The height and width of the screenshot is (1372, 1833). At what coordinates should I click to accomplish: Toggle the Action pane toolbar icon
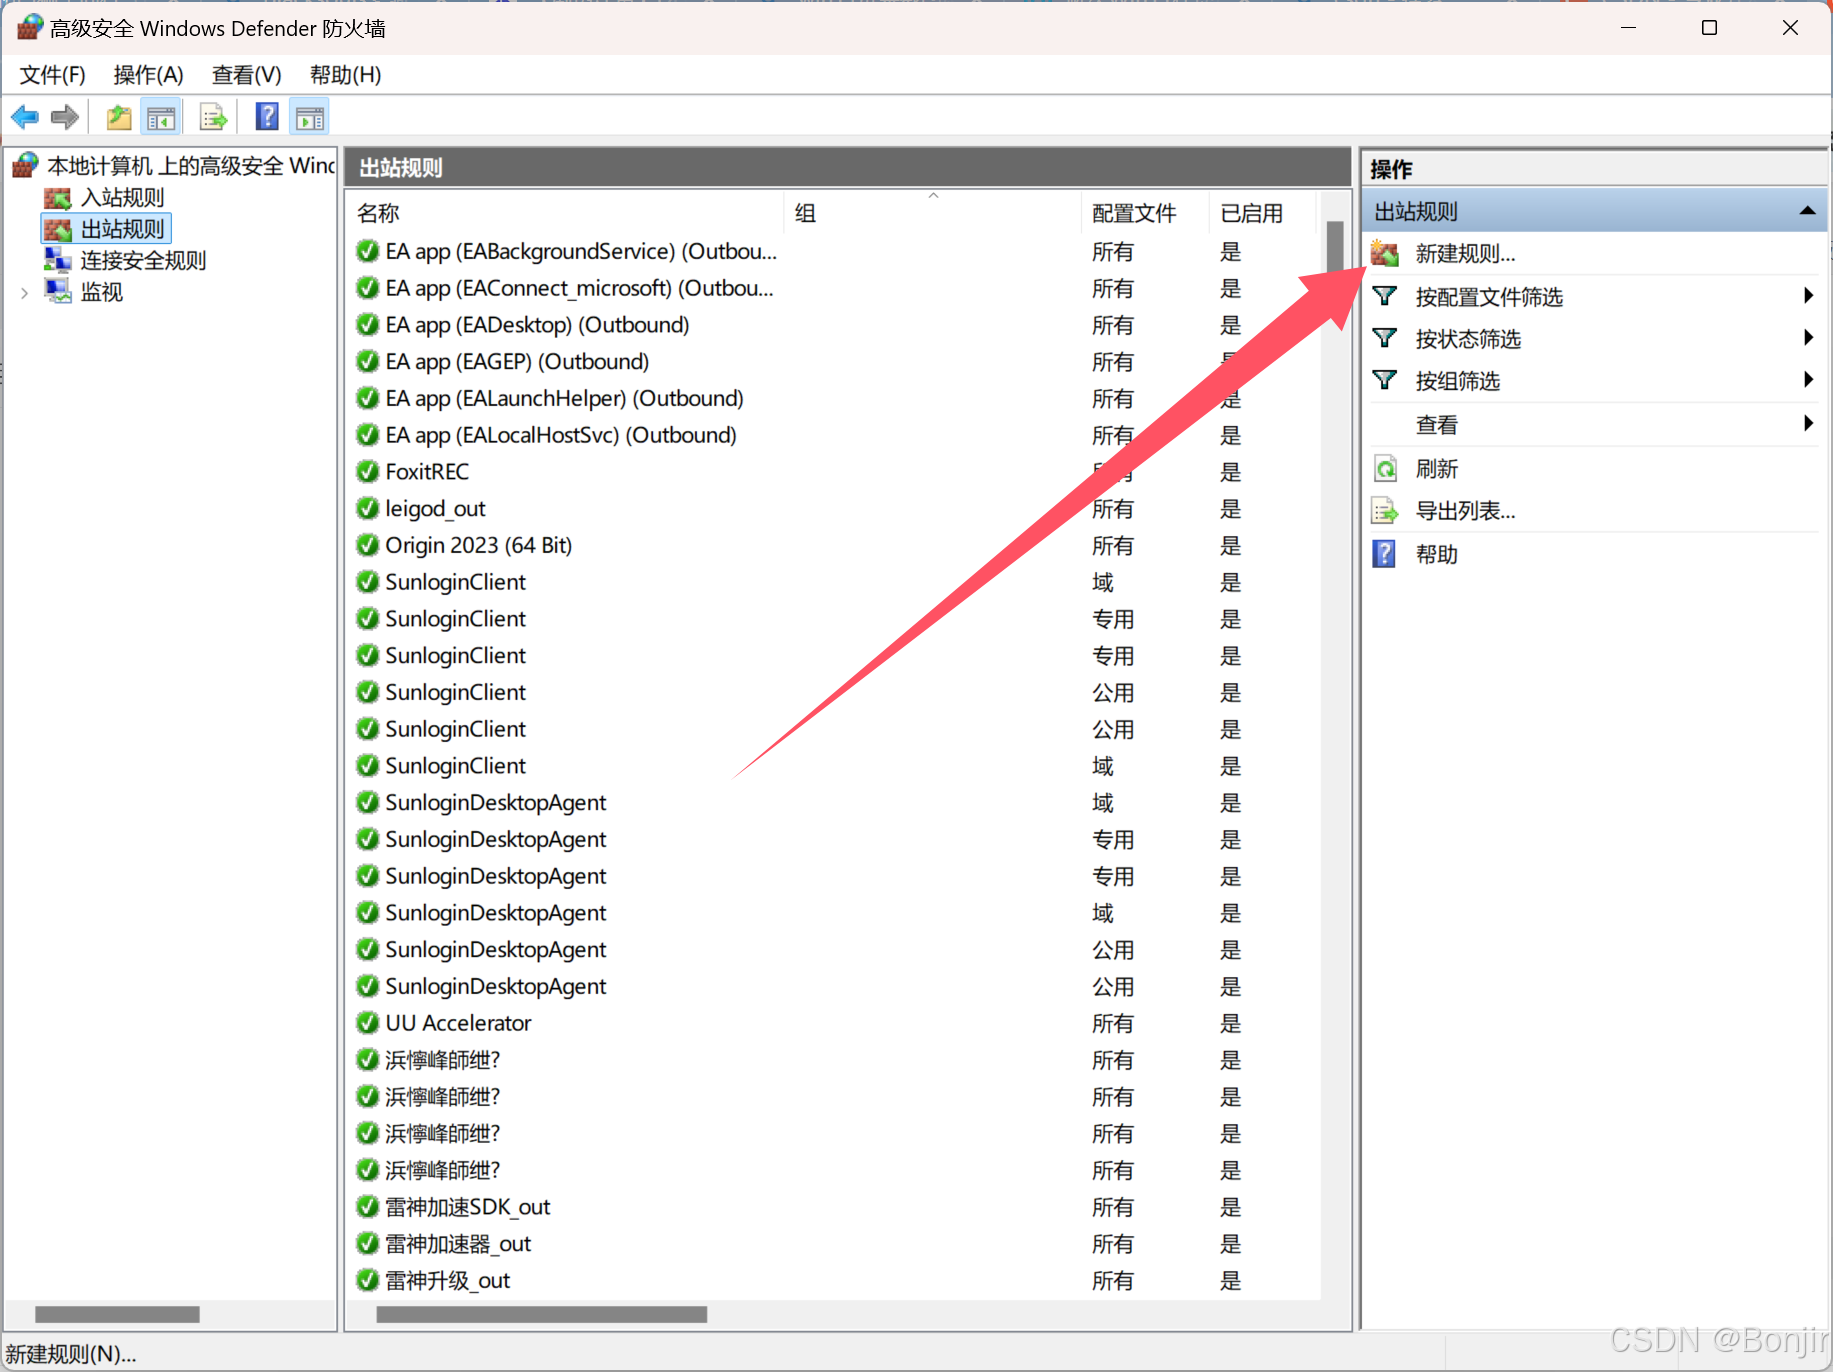tap(310, 118)
